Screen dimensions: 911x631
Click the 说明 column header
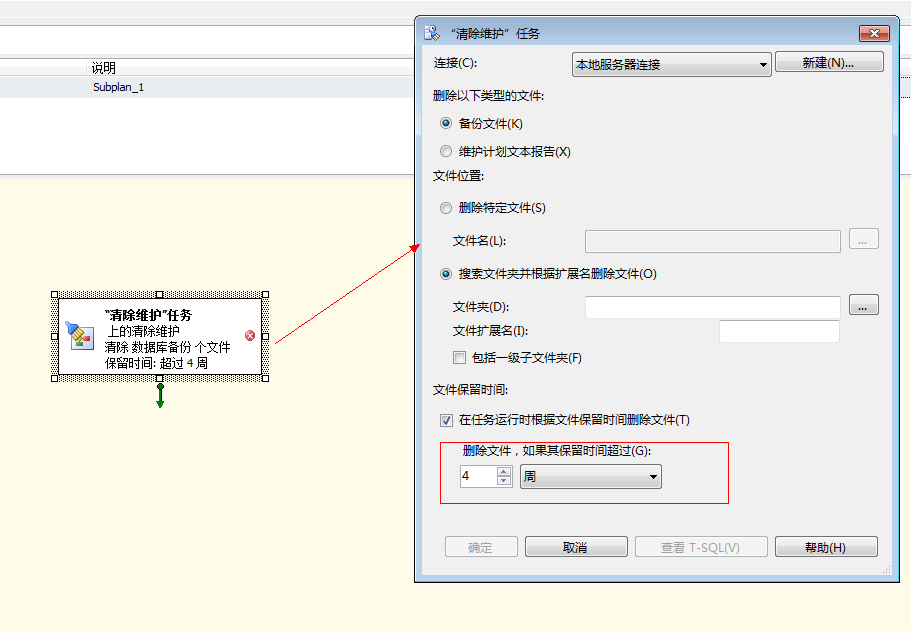(x=250, y=68)
